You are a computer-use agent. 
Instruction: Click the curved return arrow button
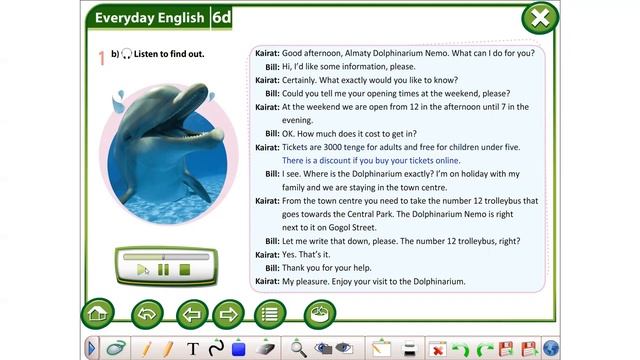point(147,314)
